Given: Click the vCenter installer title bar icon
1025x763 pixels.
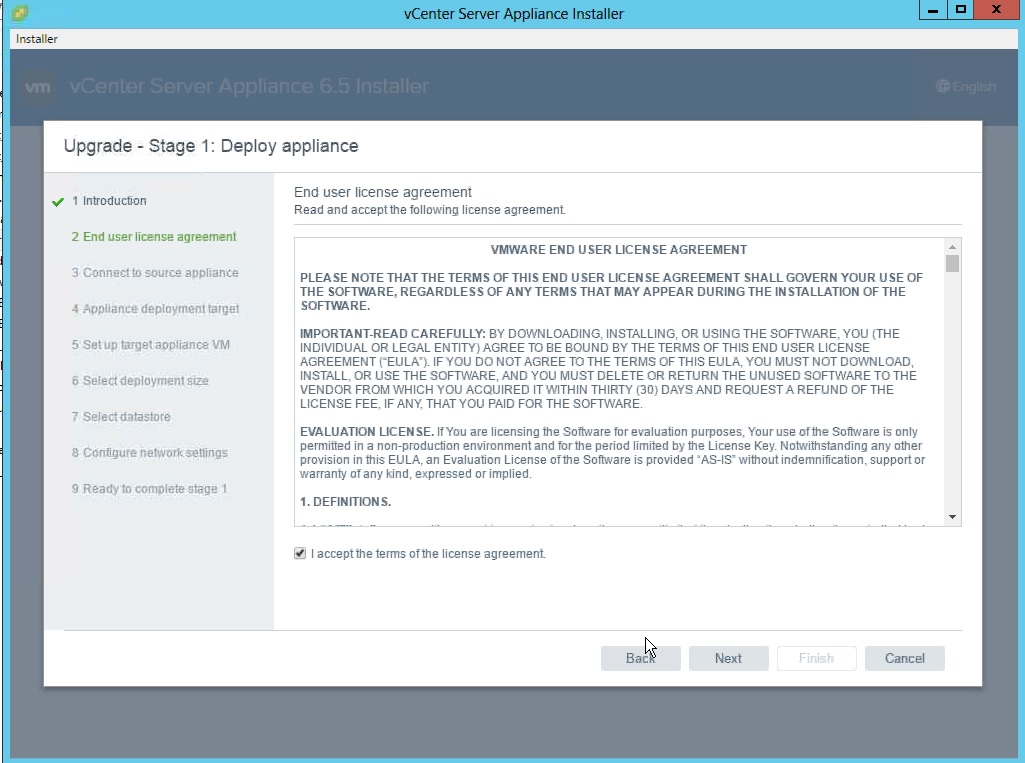Looking at the screenshot, I should coord(20,13).
